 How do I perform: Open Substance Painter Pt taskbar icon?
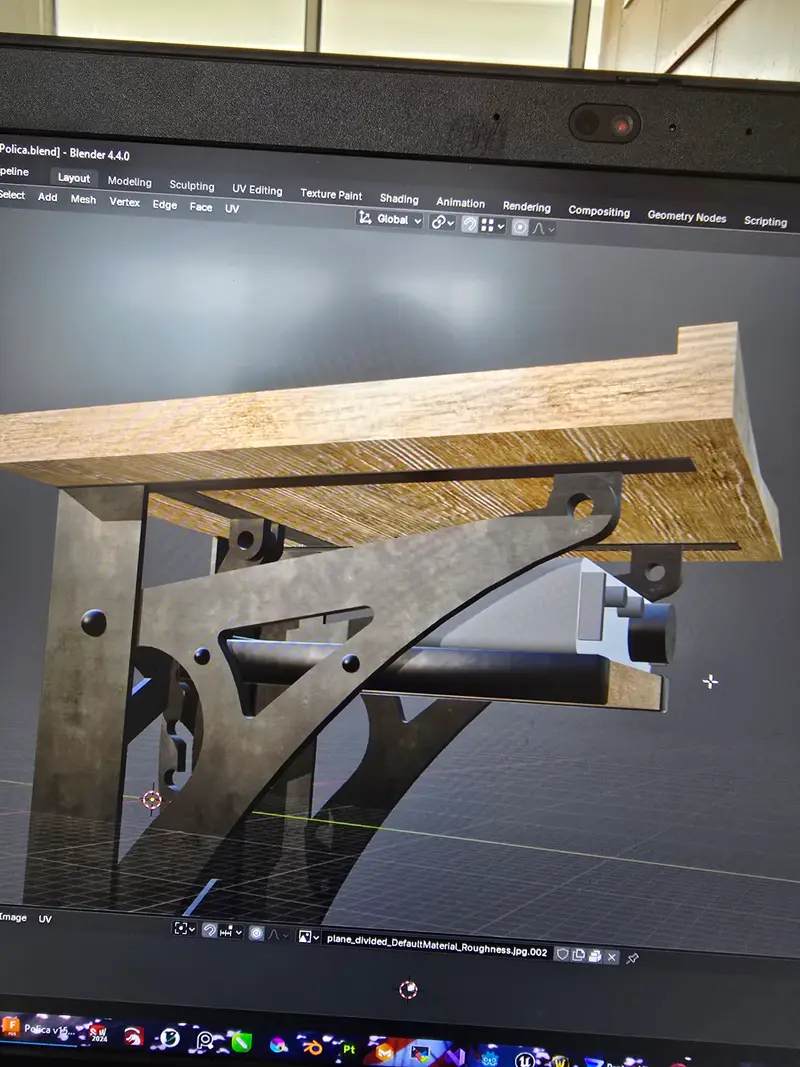click(348, 1049)
